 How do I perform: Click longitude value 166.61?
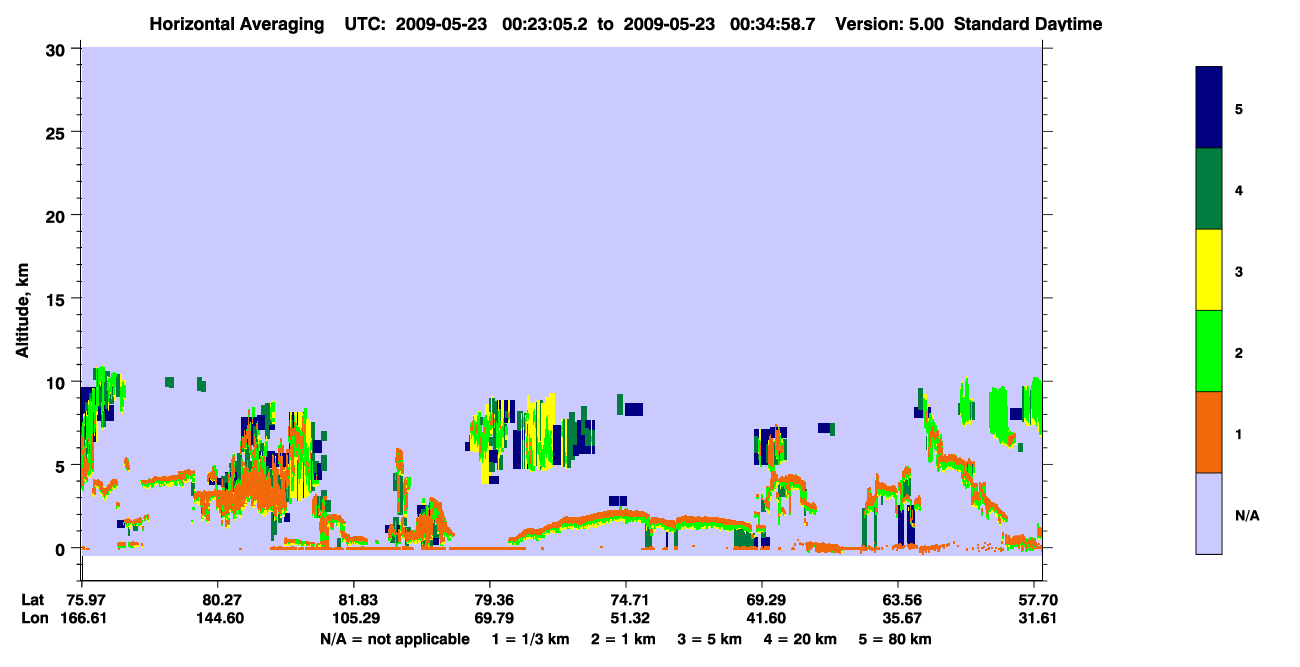pyautogui.click(x=82, y=618)
